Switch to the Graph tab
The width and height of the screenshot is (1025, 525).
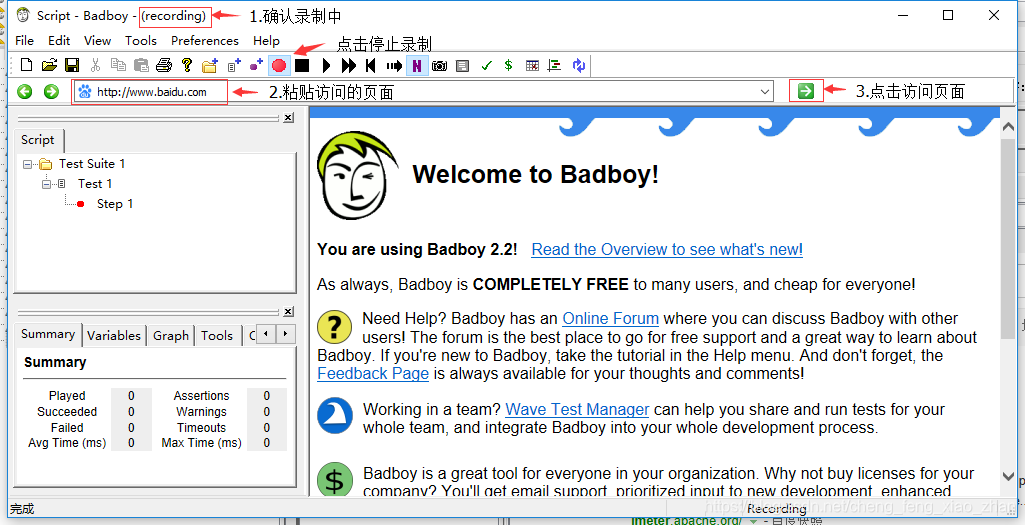click(x=171, y=335)
